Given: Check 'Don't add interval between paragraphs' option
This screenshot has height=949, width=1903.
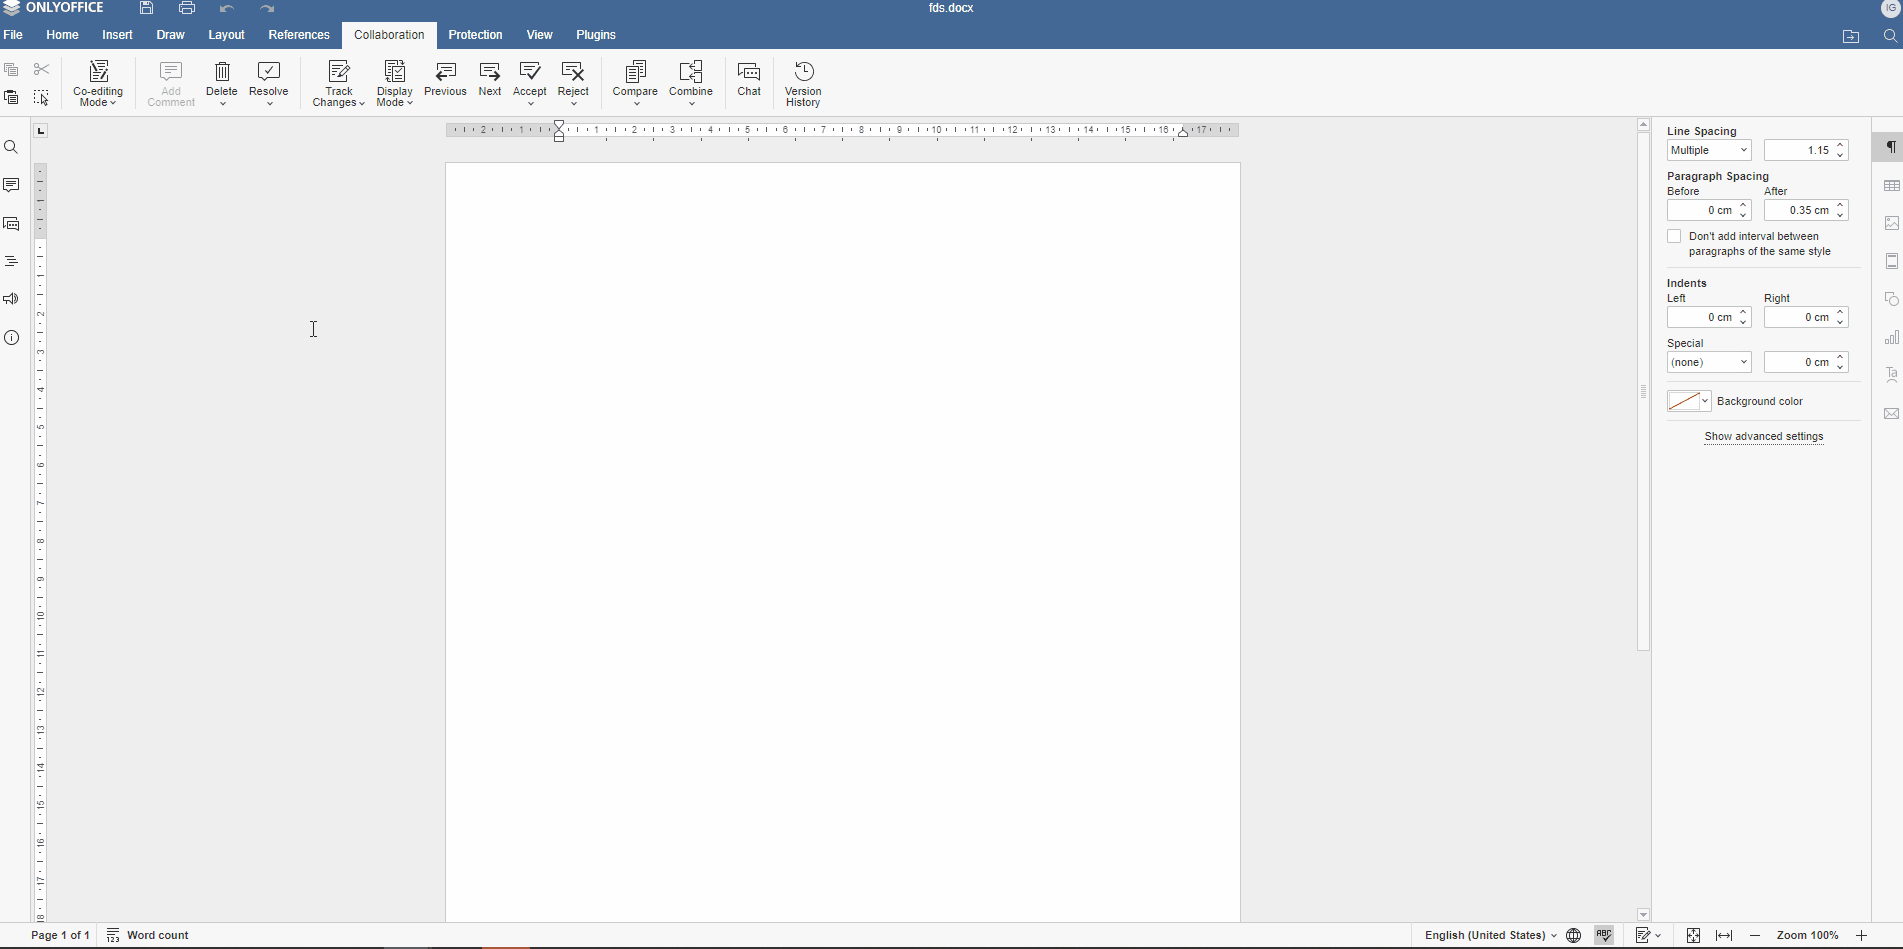Looking at the screenshot, I should coord(1674,236).
